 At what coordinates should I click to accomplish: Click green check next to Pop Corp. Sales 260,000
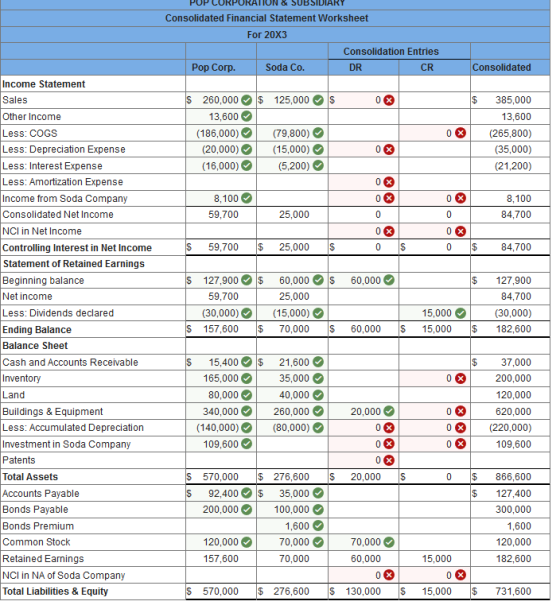[x=247, y=100]
